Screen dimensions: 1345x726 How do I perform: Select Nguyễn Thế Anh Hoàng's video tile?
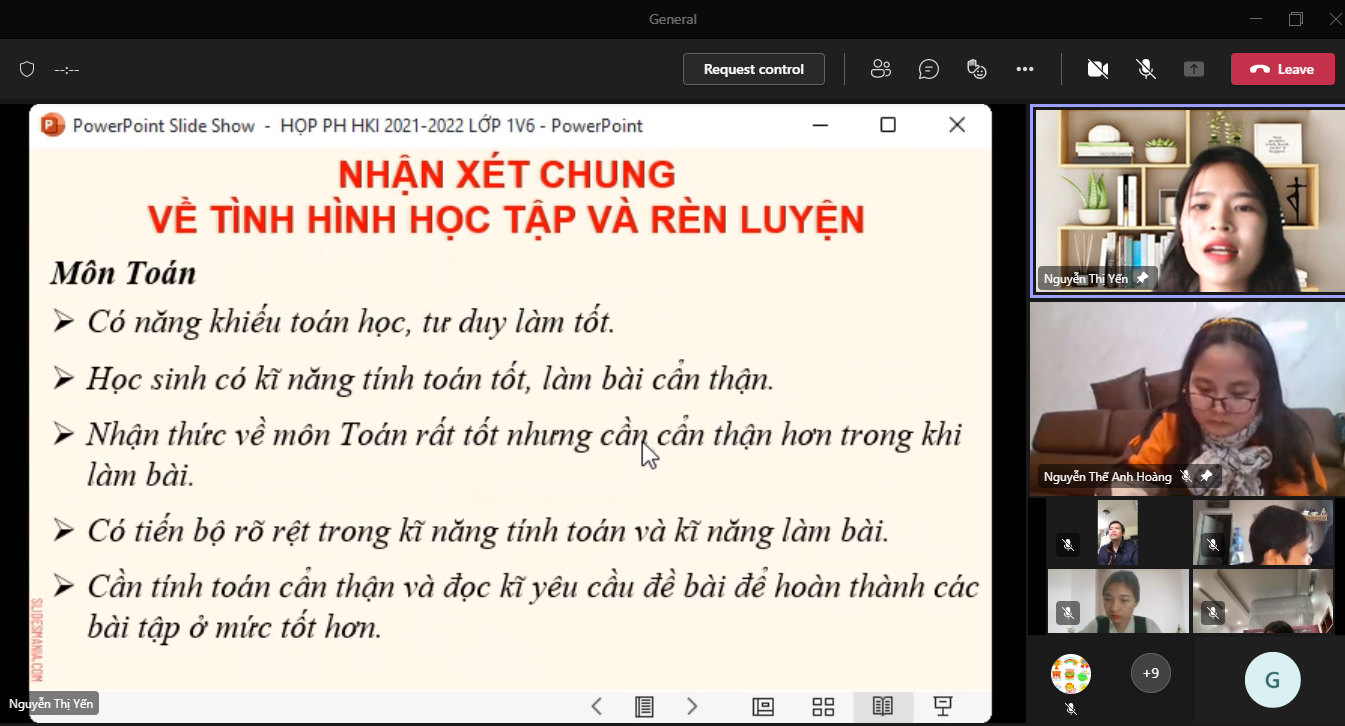[1187, 398]
